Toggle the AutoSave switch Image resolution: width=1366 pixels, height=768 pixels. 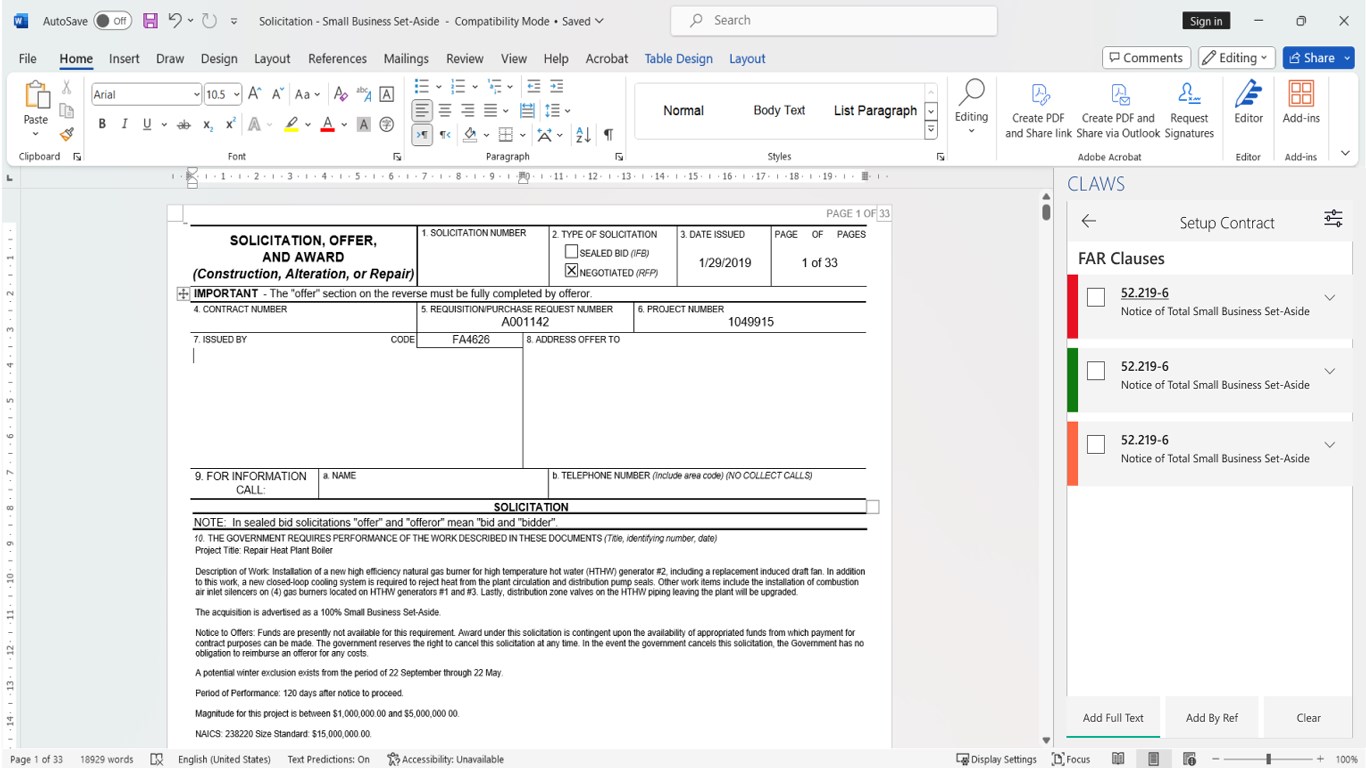[113, 21]
